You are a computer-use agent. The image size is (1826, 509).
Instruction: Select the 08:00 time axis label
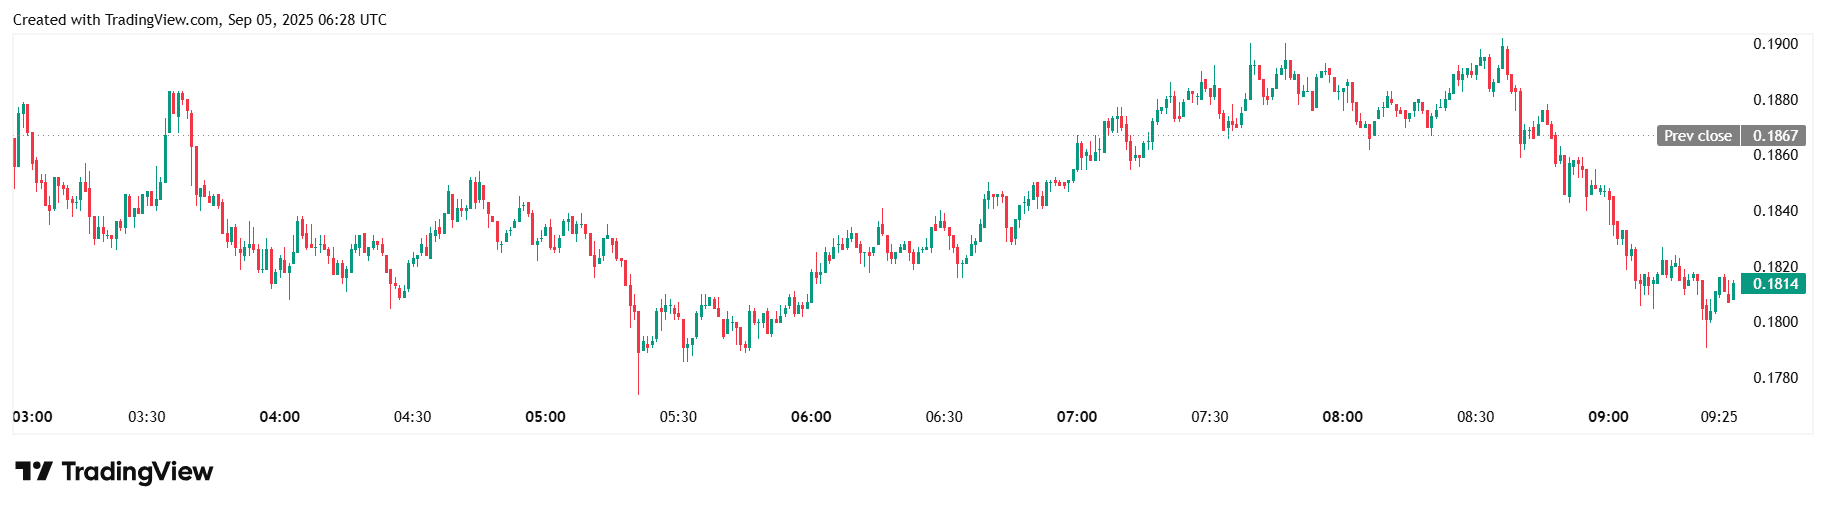(x=1342, y=417)
